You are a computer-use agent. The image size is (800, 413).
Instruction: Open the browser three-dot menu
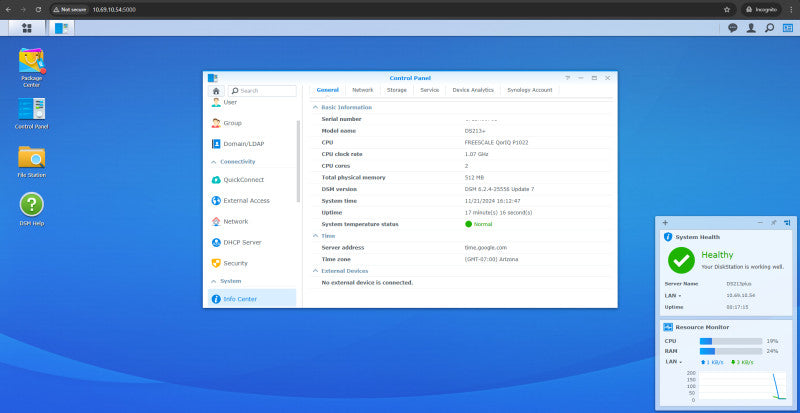(791, 9)
